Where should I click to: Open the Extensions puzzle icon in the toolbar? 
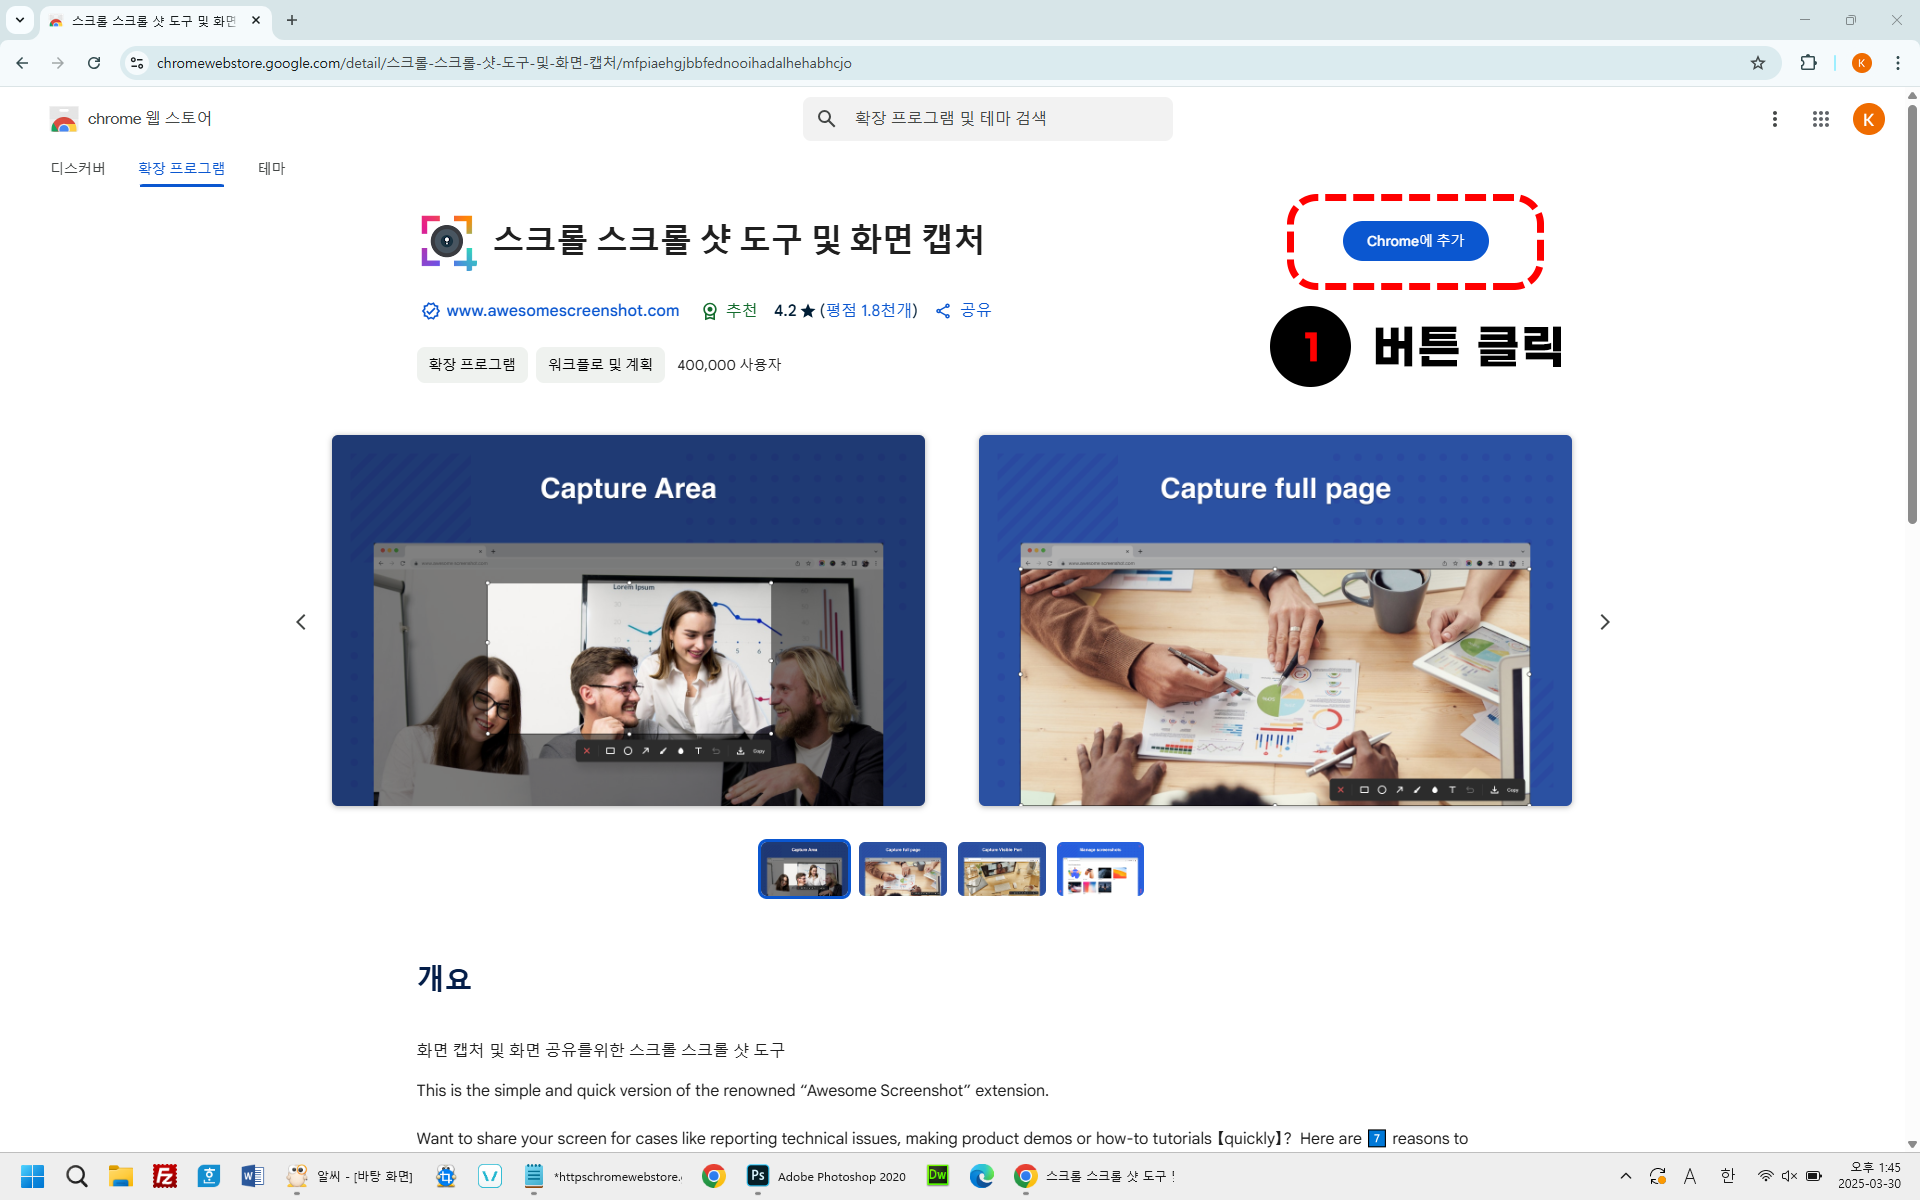pyautogui.click(x=1808, y=63)
